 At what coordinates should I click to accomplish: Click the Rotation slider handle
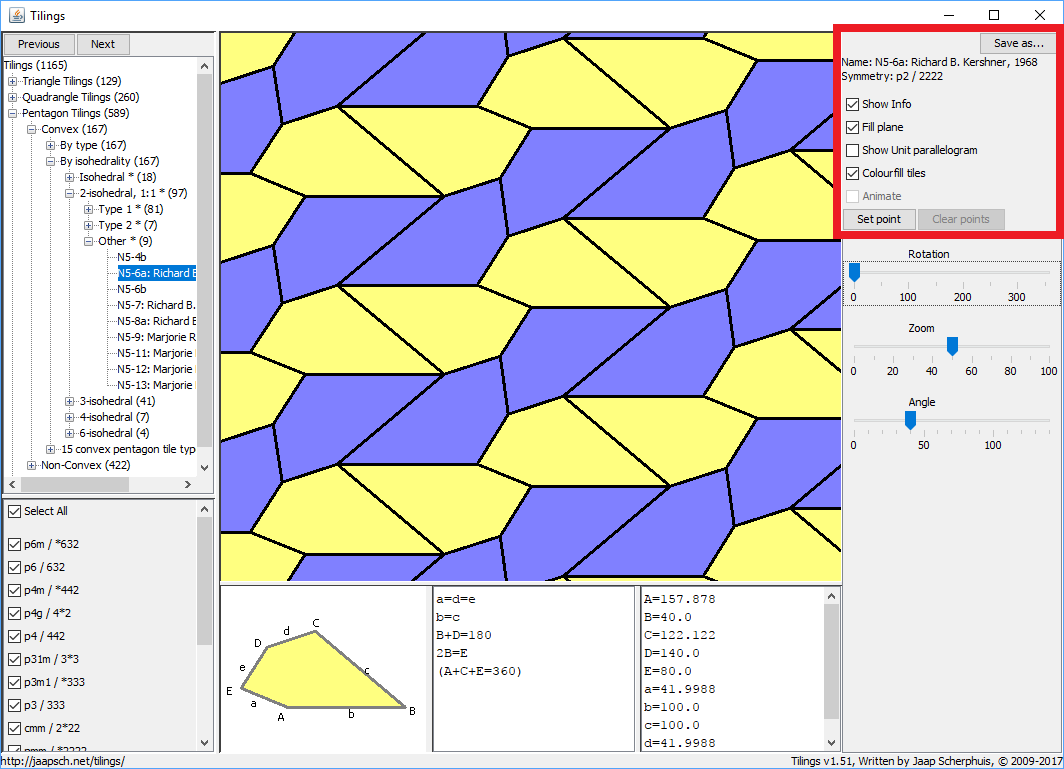tap(854, 272)
